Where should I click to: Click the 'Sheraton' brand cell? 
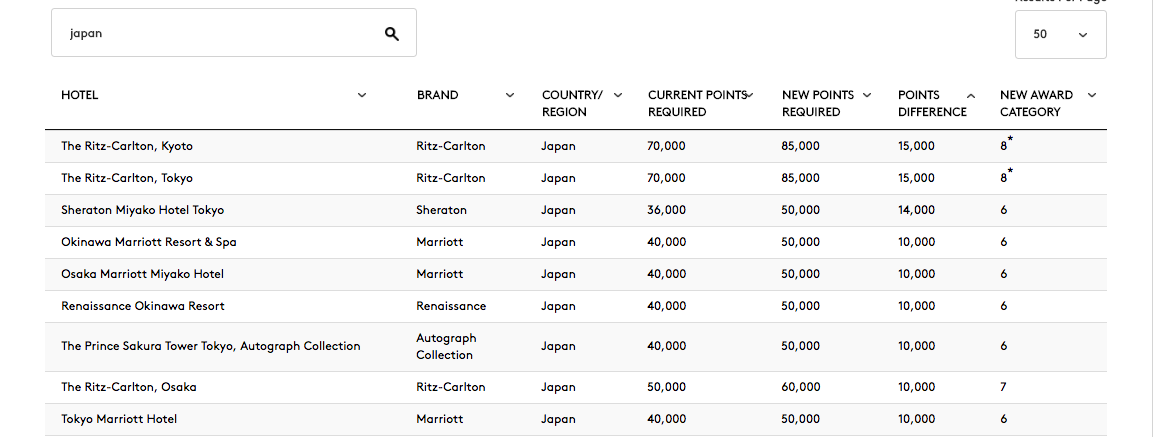click(441, 210)
